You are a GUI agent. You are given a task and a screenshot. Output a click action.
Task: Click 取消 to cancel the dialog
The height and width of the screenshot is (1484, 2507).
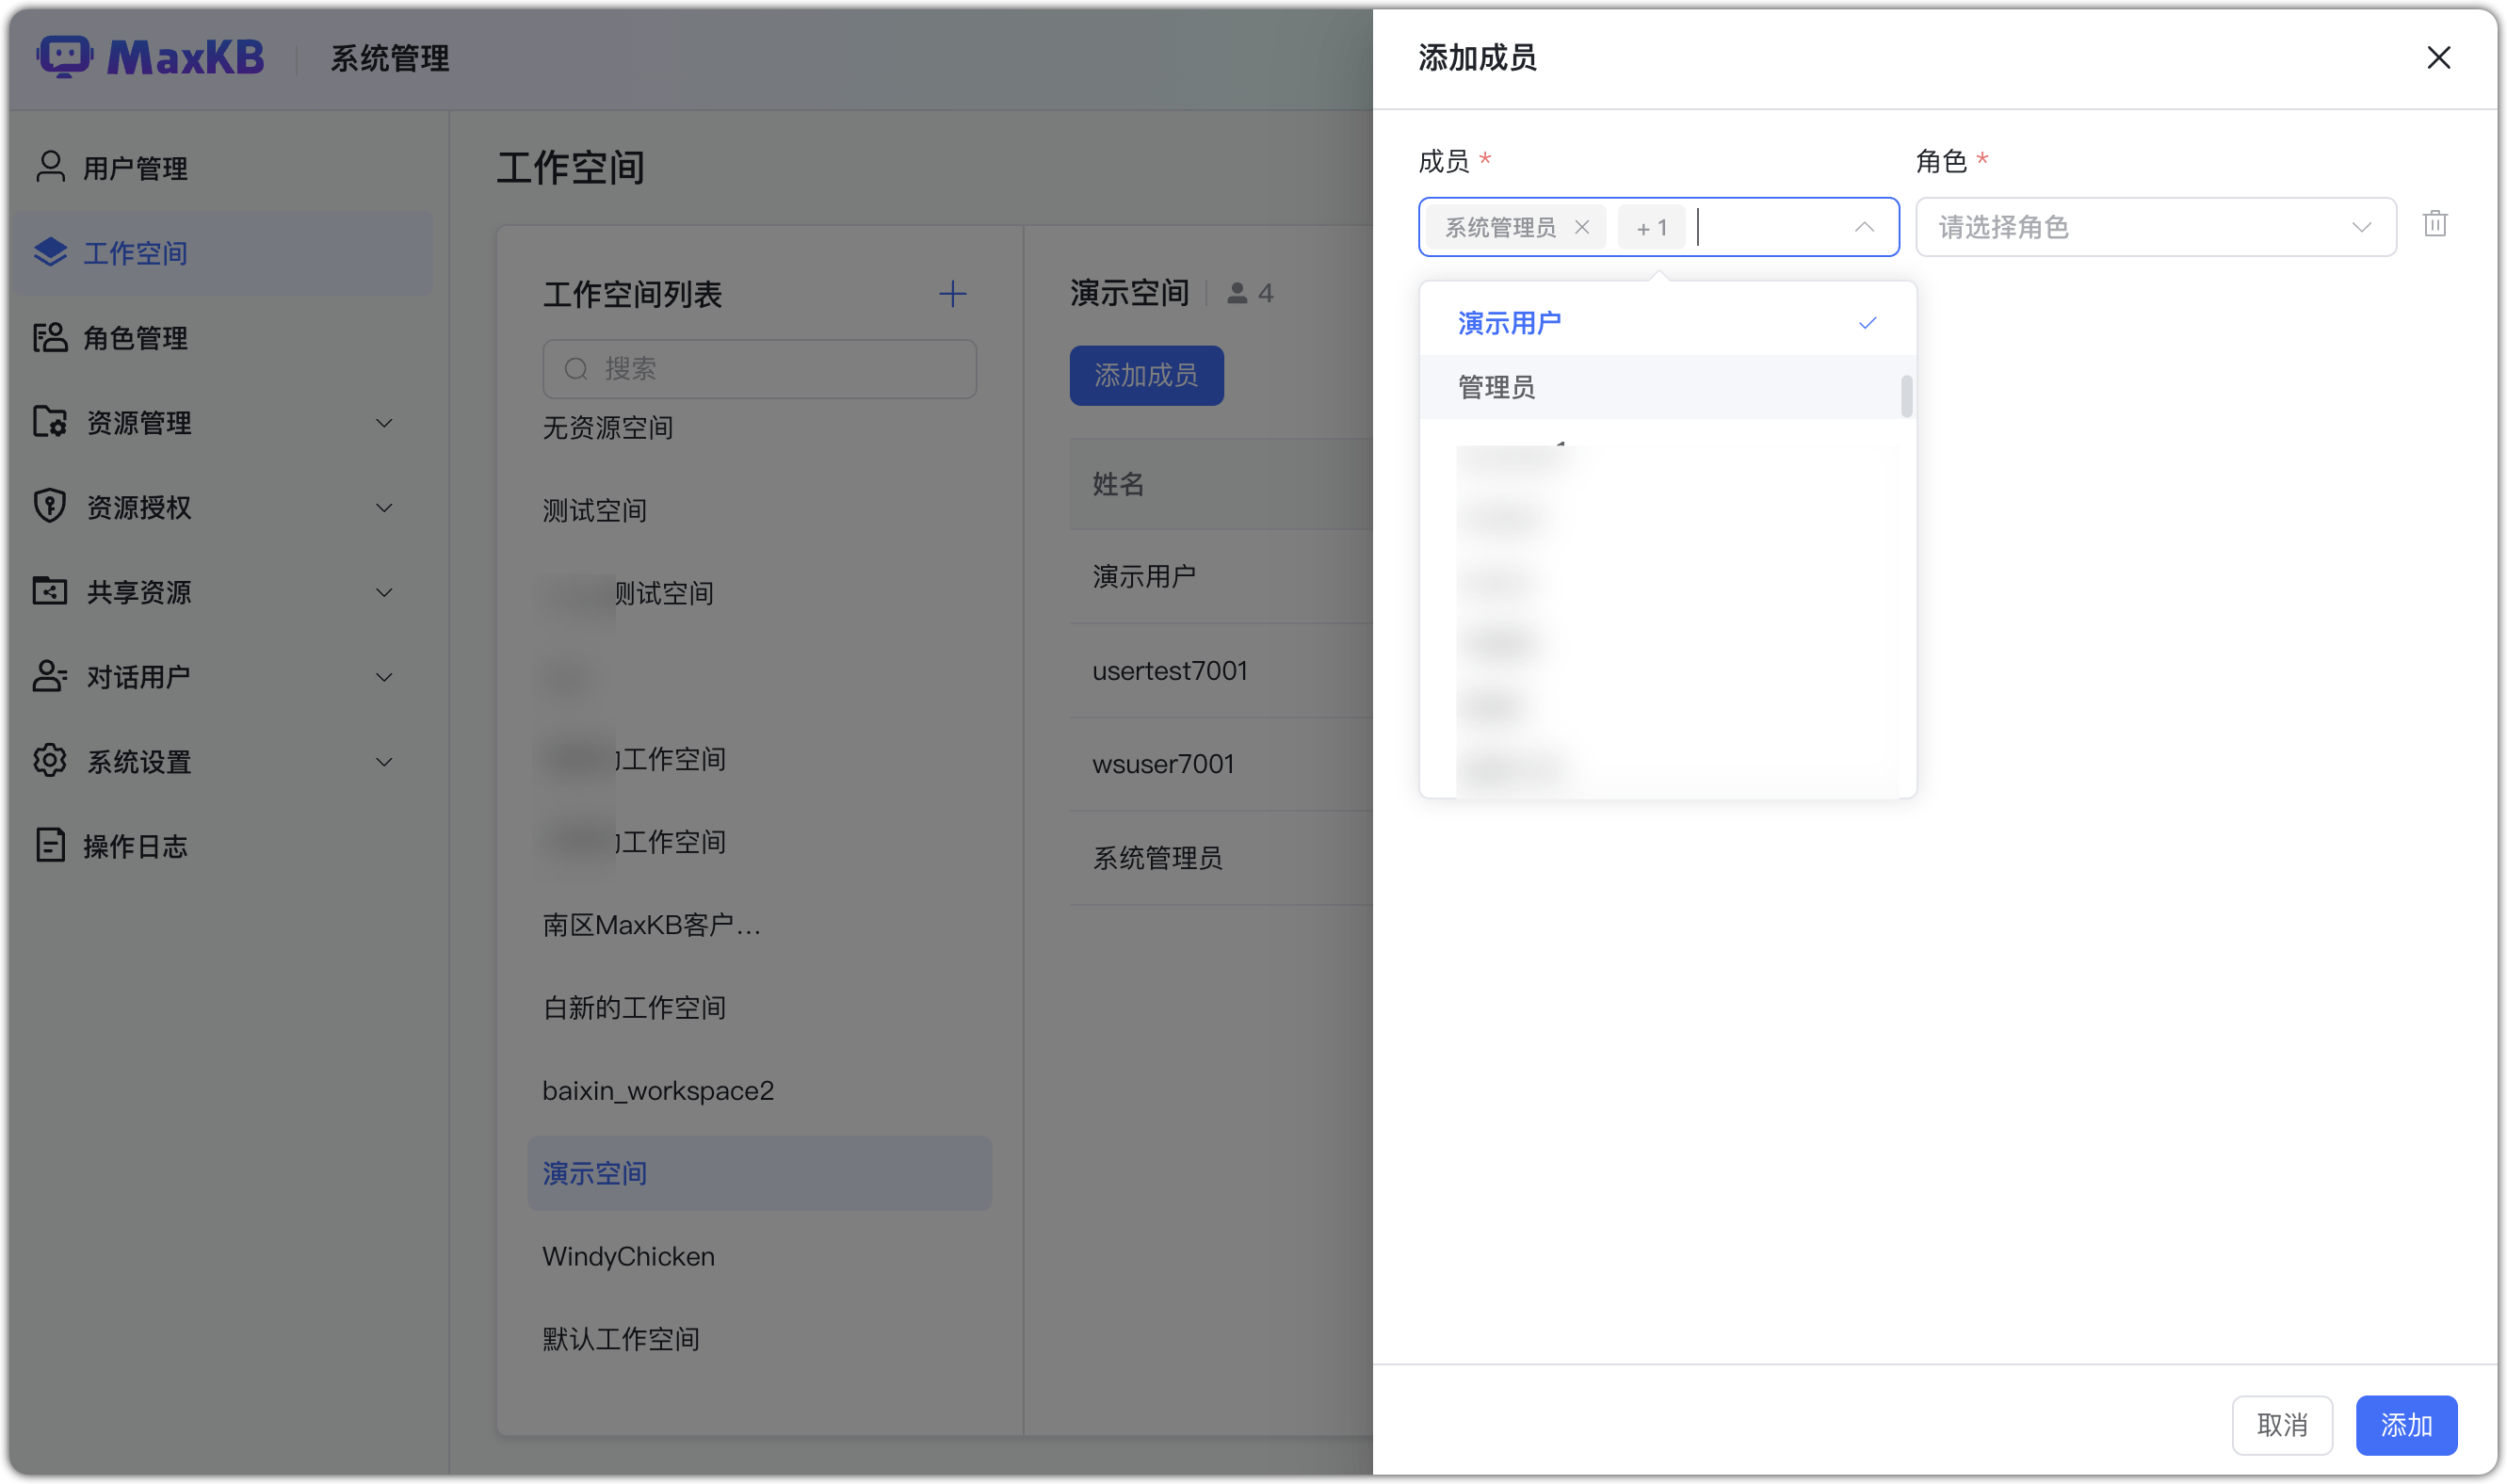[x=2281, y=1425]
